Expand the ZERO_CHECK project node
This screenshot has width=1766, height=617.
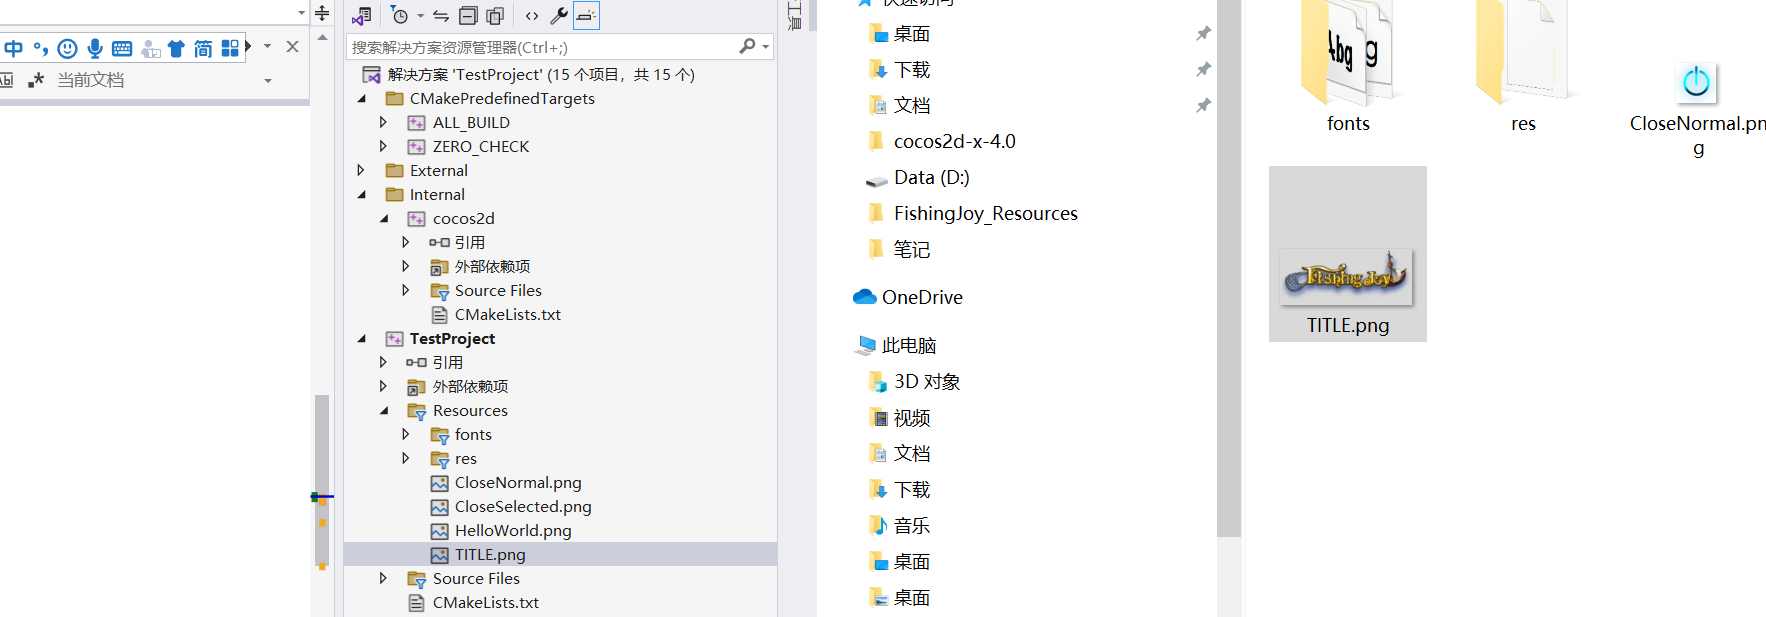click(383, 146)
